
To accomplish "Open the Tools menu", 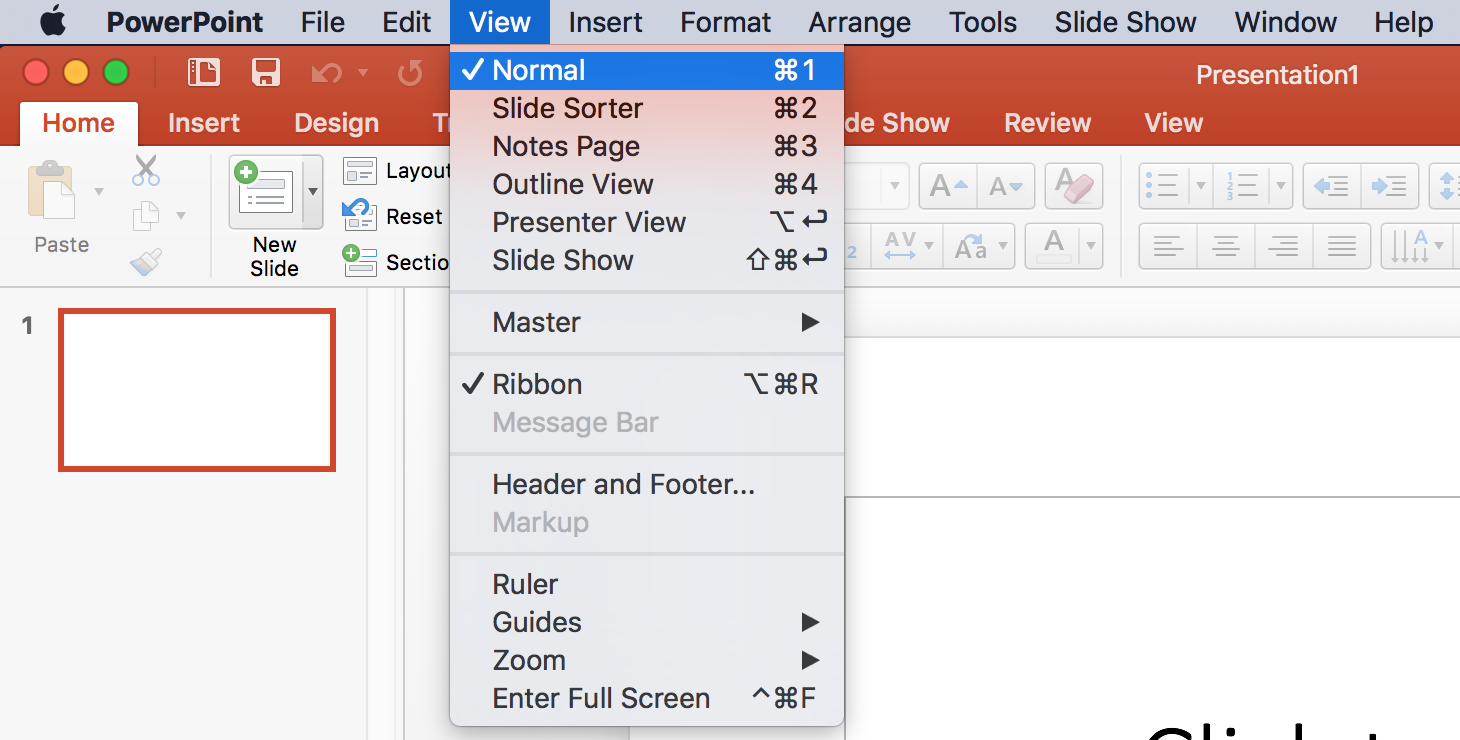I will pos(983,22).
